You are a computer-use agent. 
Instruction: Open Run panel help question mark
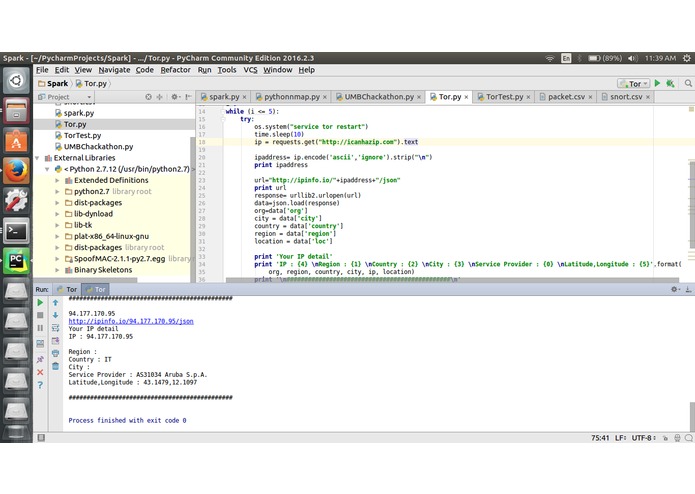[x=40, y=385]
